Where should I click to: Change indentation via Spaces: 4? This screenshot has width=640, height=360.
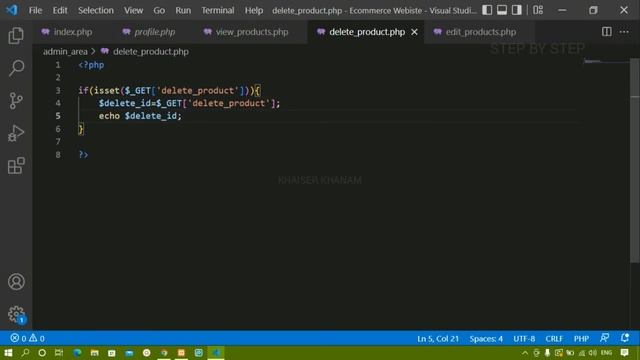[486, 339]
